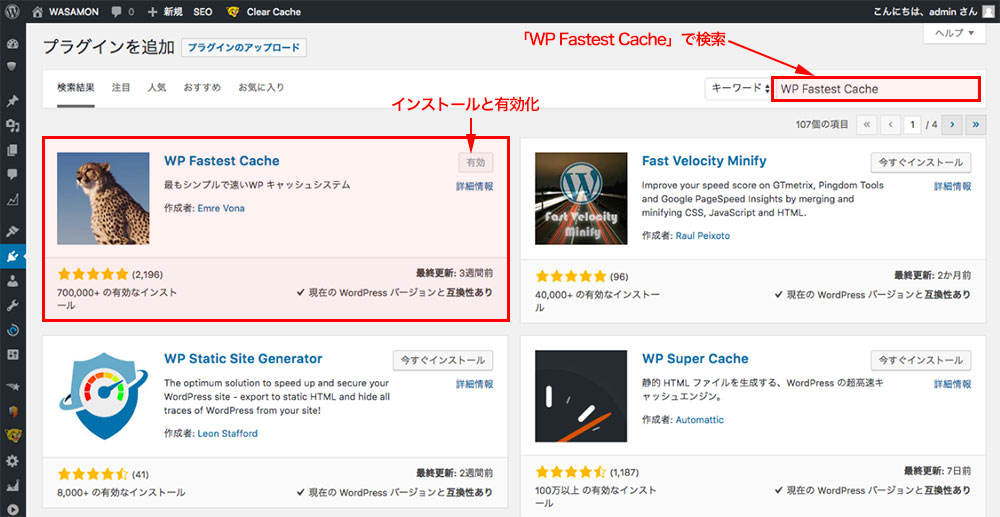Expand the ヘルプ help panel
Viewport: 1000px width, 517px height.
click(x=955, y=33)
